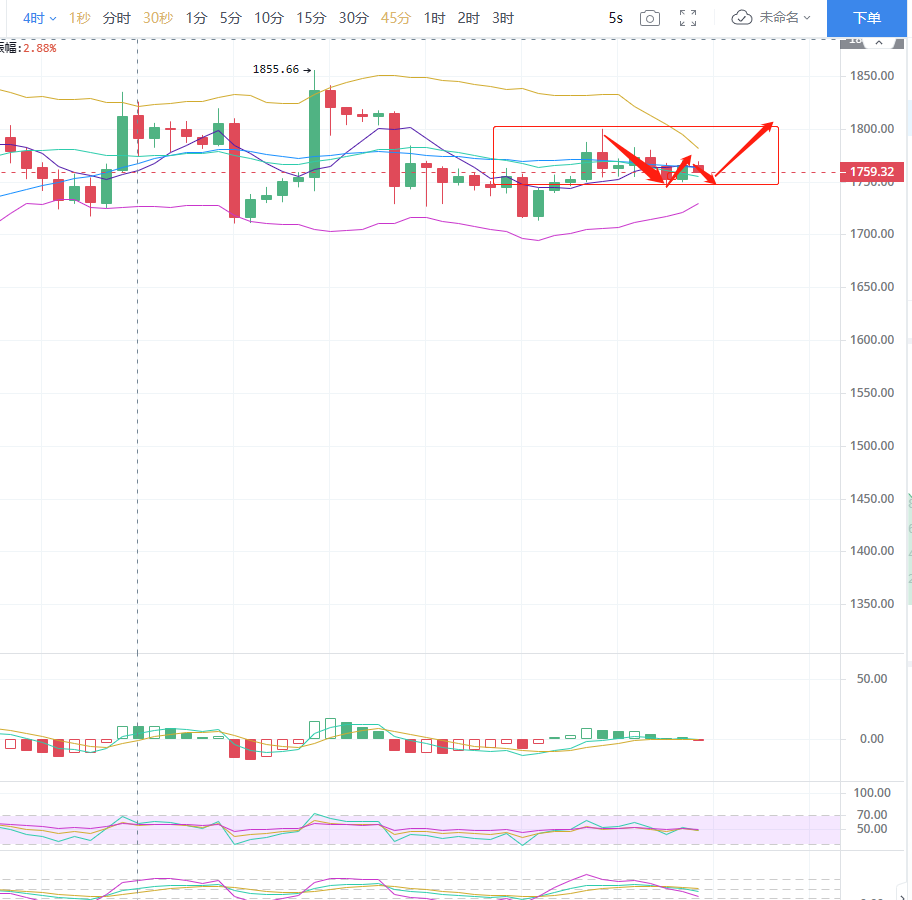Open the 4时 timeframe dropdown
912x900 pixels.
tap(40, 19)
